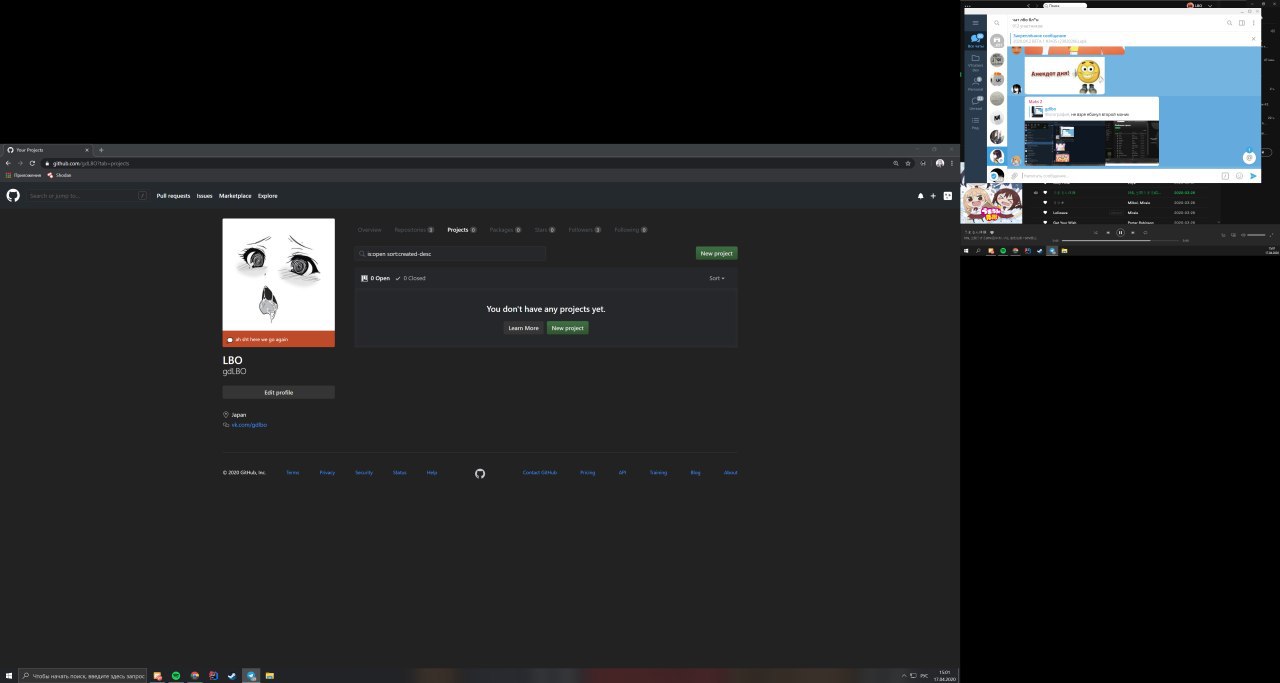Click the Spotify playback progress bar
The height and width of the screenshot is (683, 1280).
click(1120, 240)
